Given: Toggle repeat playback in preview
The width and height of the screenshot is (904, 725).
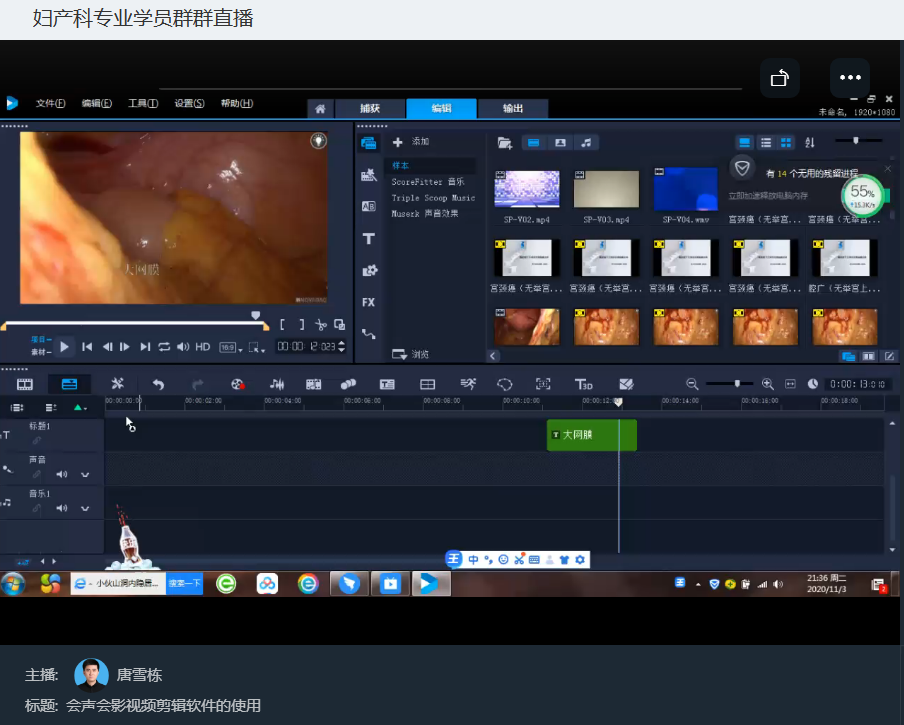Looking at the screenshot, I should coord(164,347).
